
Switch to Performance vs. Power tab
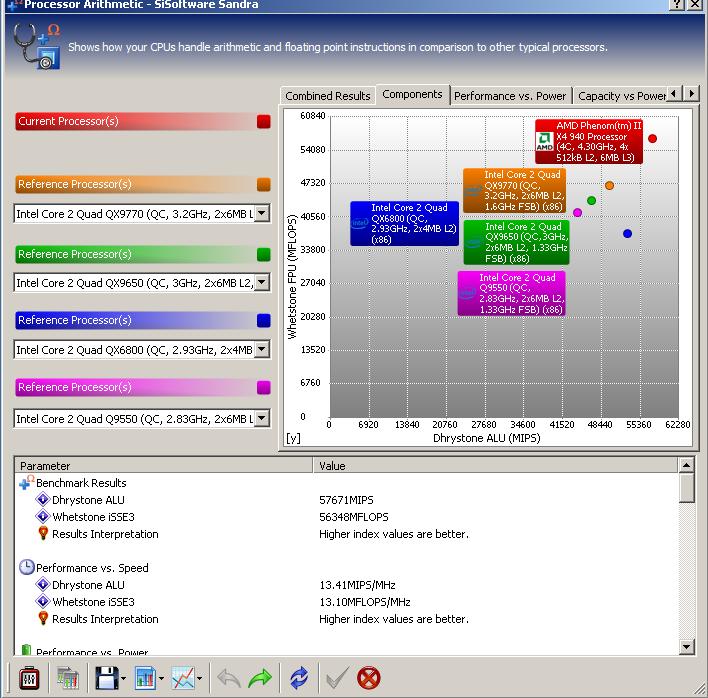510,96
